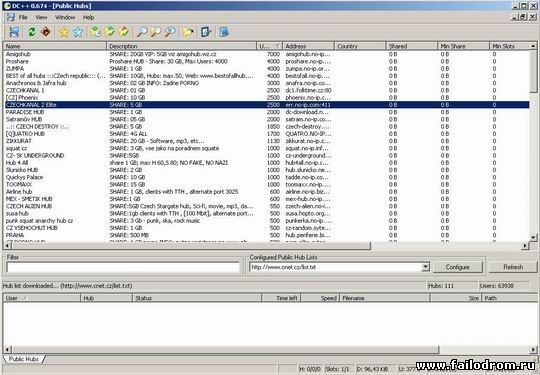
Task: Open Favorite Hubs via yellow star icon
Action: tap(64, 32)
